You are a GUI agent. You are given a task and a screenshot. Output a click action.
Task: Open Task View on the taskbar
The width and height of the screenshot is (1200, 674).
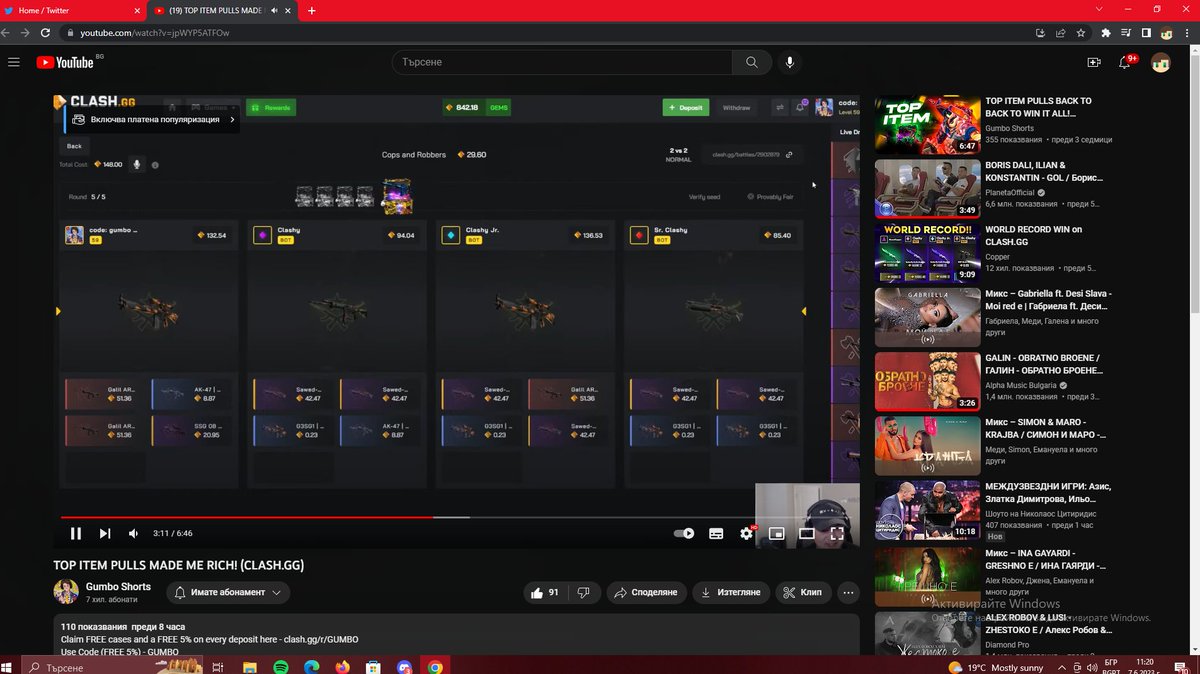(x=220, y=666)
